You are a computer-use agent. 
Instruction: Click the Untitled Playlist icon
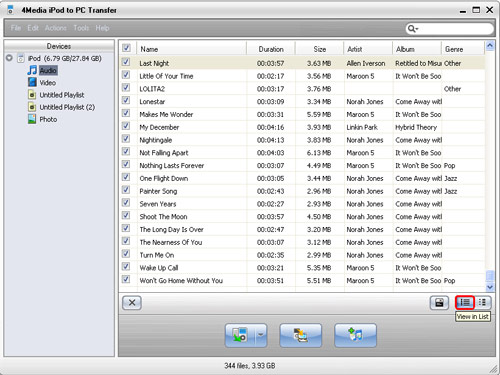[x=32, y=95]
